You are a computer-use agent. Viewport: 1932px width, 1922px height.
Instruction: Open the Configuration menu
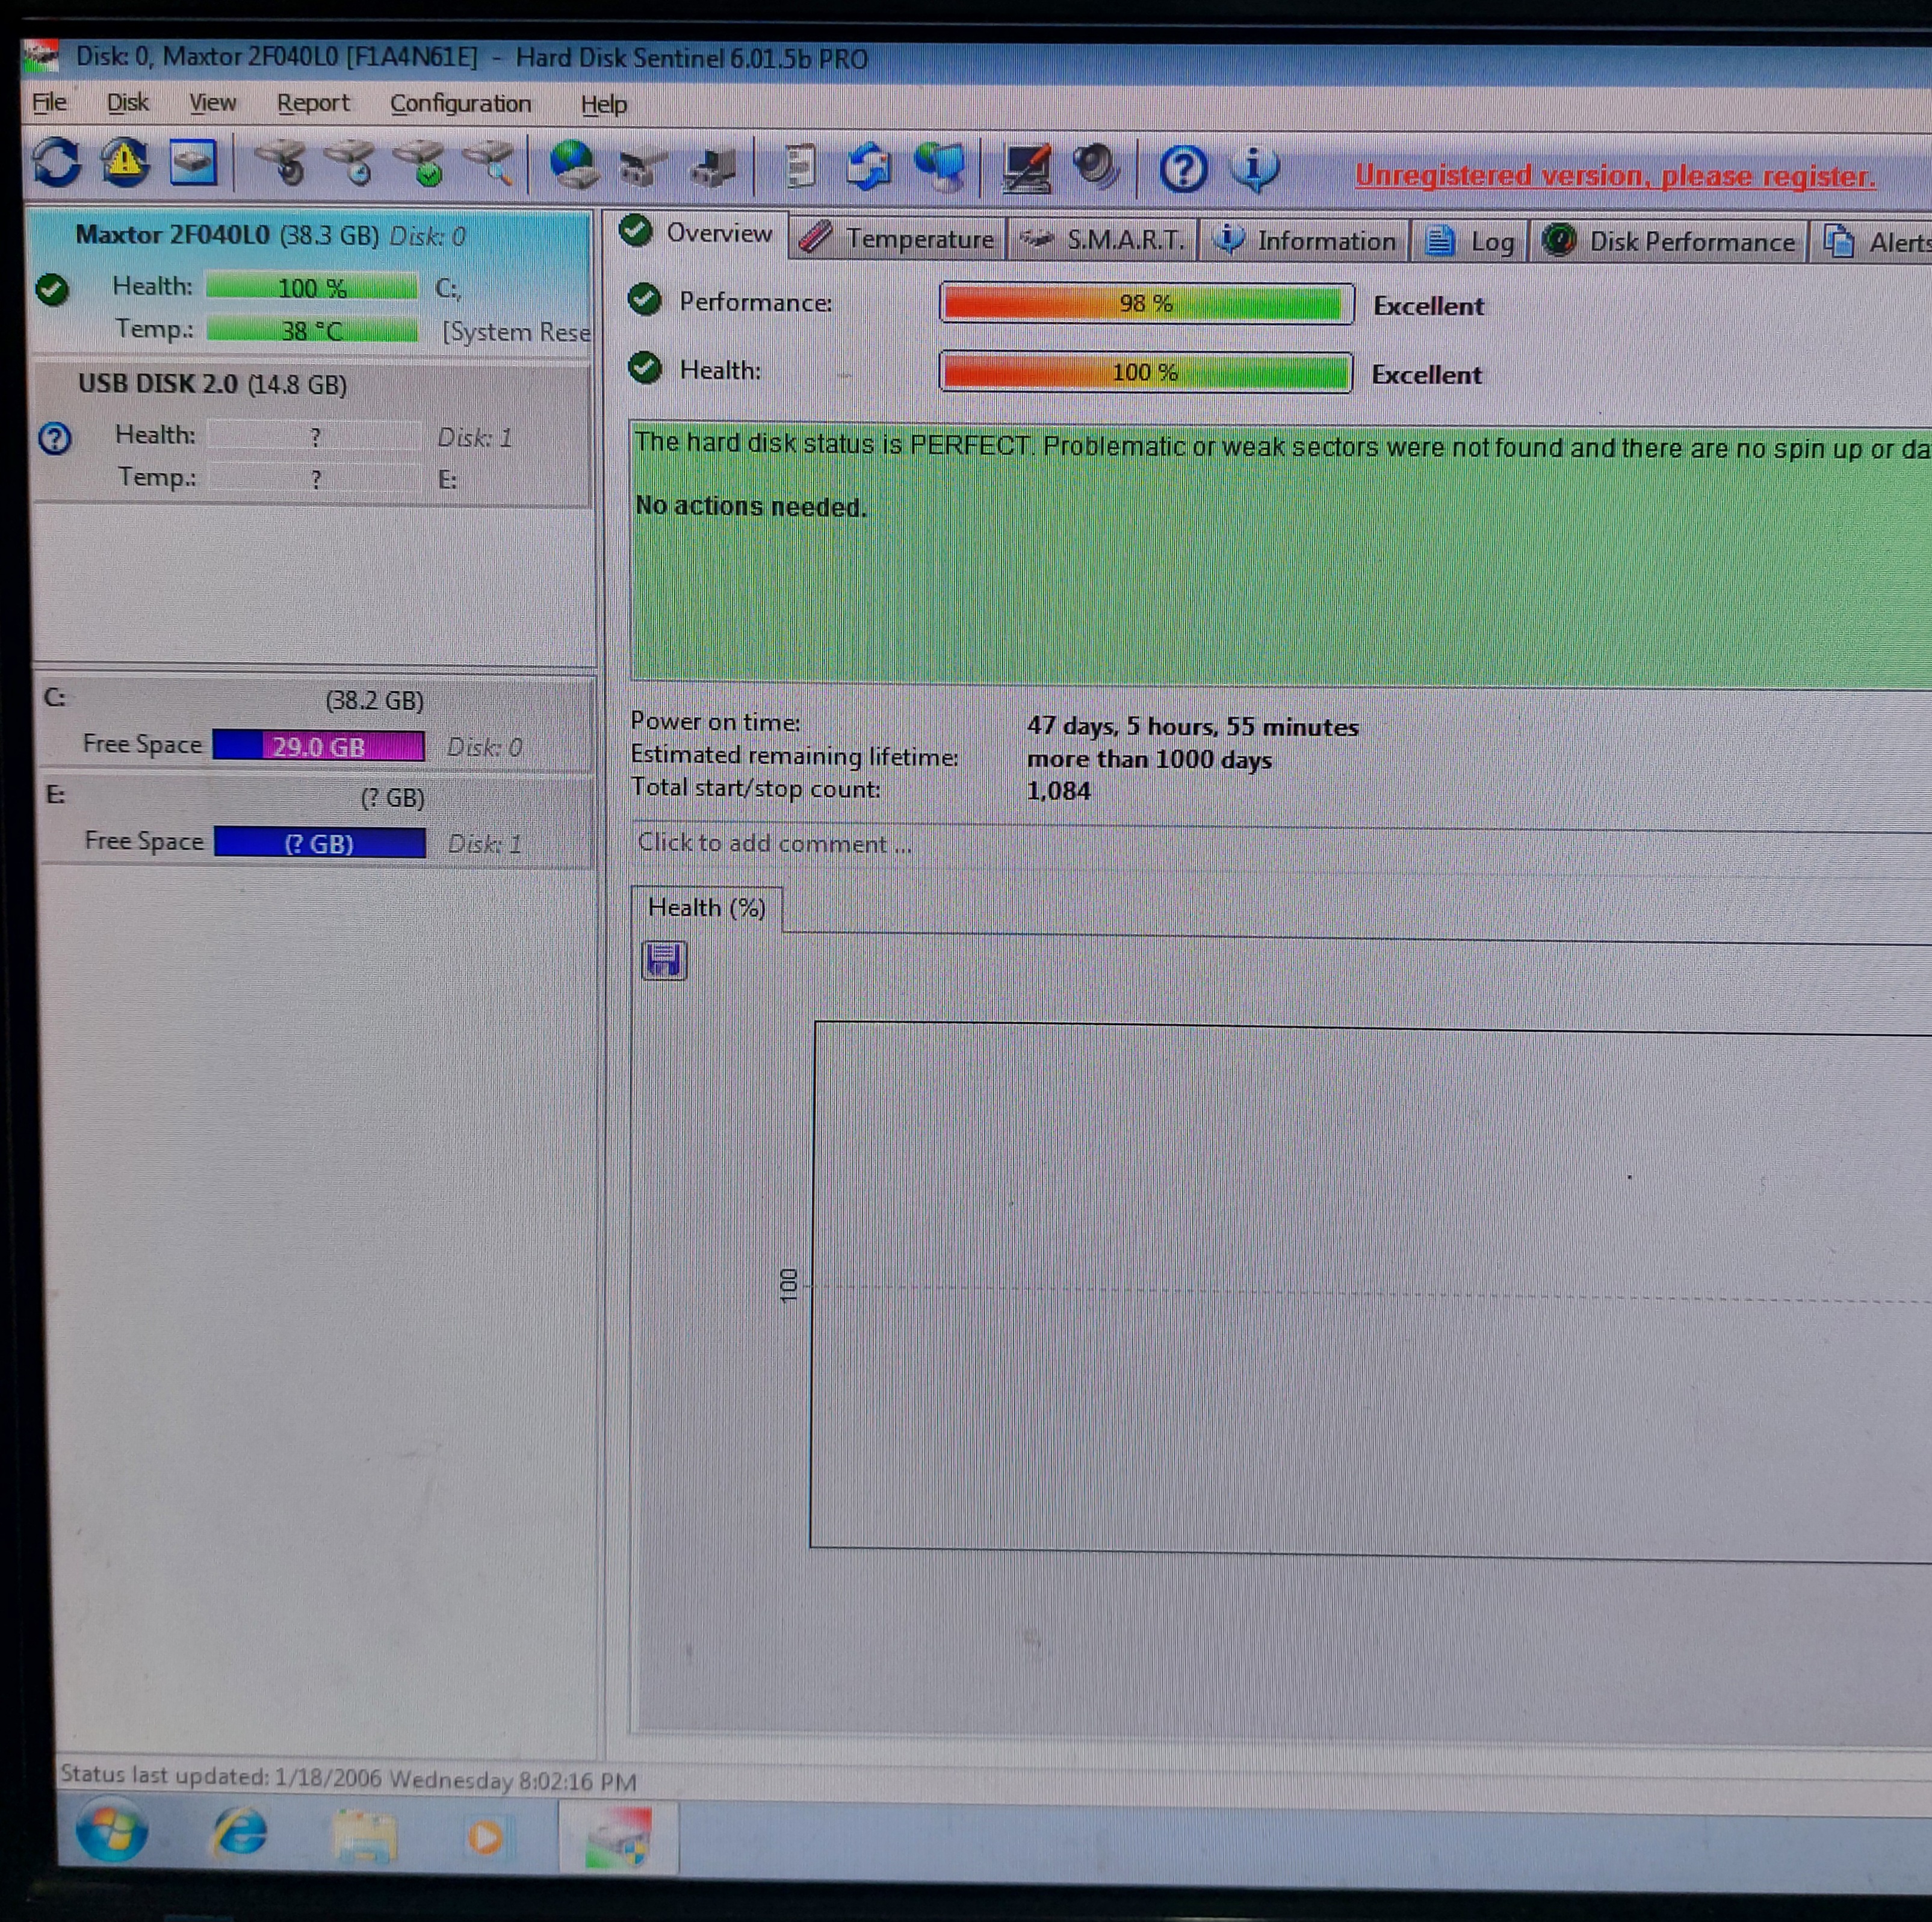(x=460, y=104)
